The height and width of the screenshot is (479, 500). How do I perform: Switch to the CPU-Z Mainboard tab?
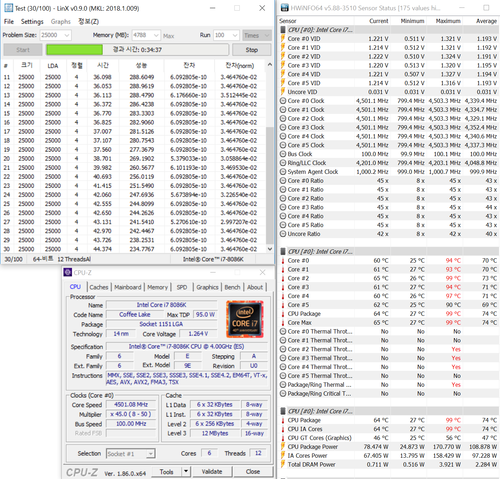coord(128,287)
